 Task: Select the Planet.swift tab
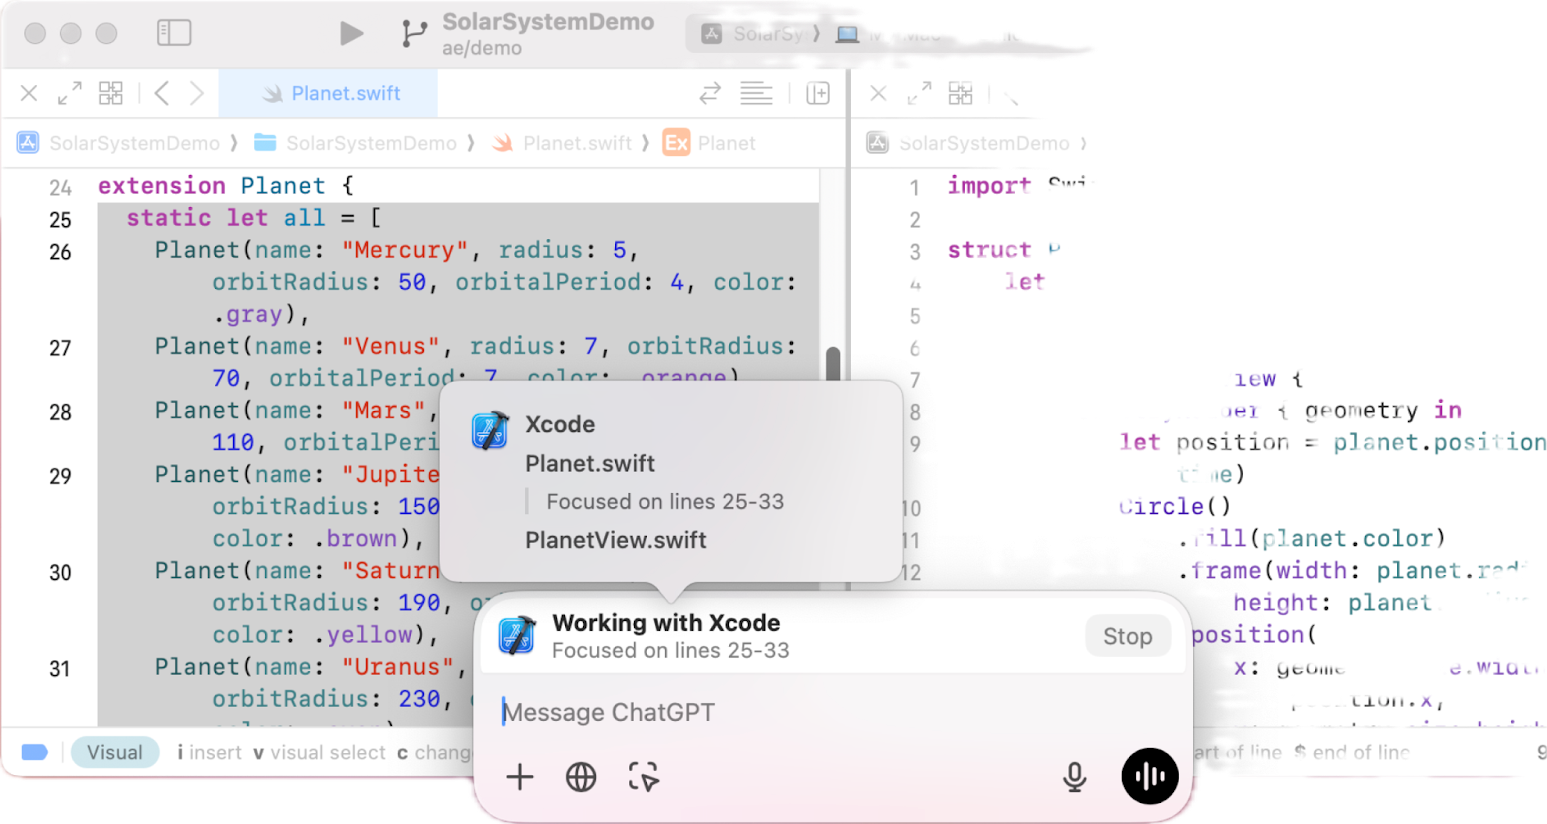[328, 93]
